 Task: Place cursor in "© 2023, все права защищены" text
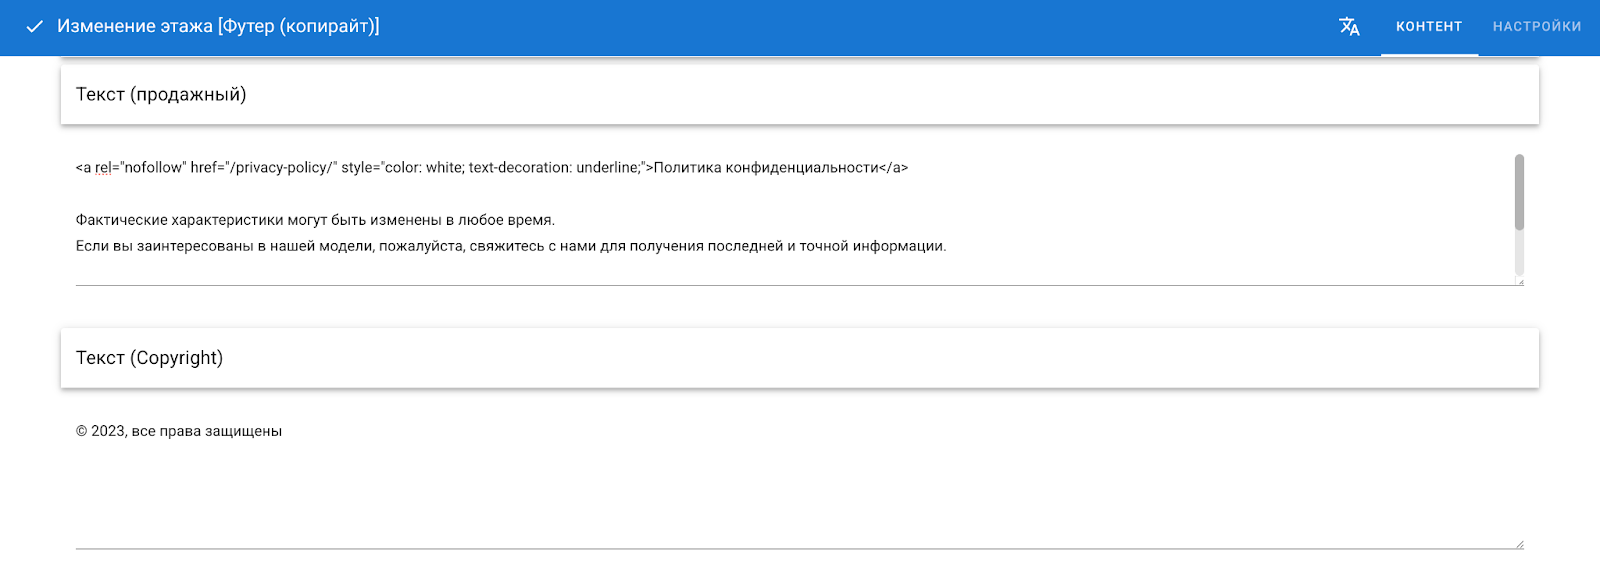[x=180, y=431]
